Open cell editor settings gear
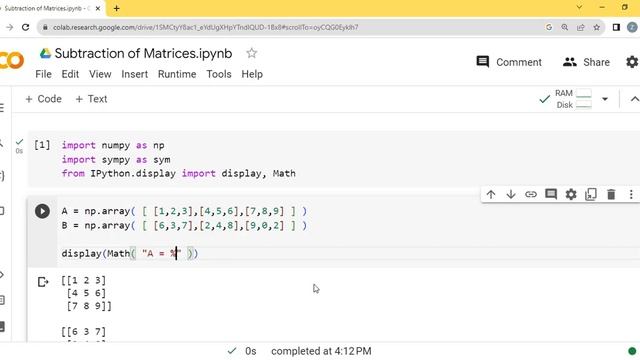The image size is (640, 360). [x=571, y=194]
